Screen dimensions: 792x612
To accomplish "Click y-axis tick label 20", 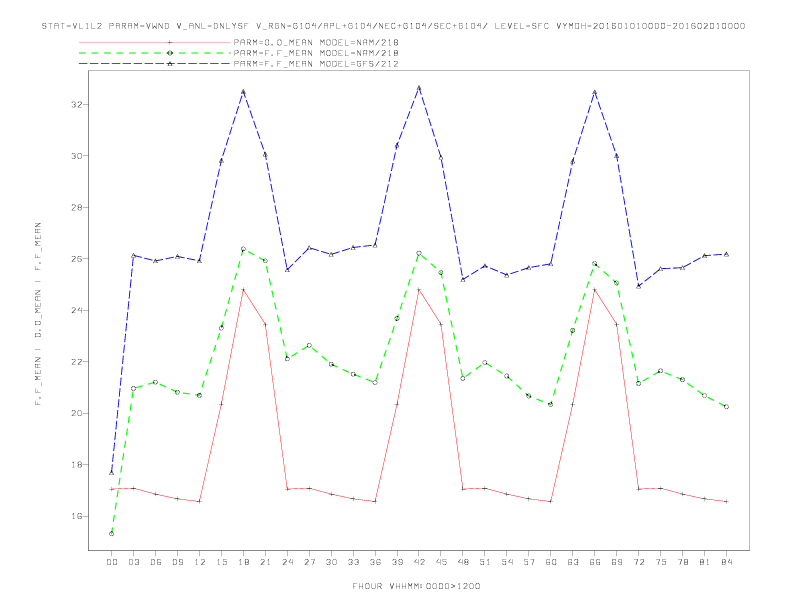I will click(76, 414).
